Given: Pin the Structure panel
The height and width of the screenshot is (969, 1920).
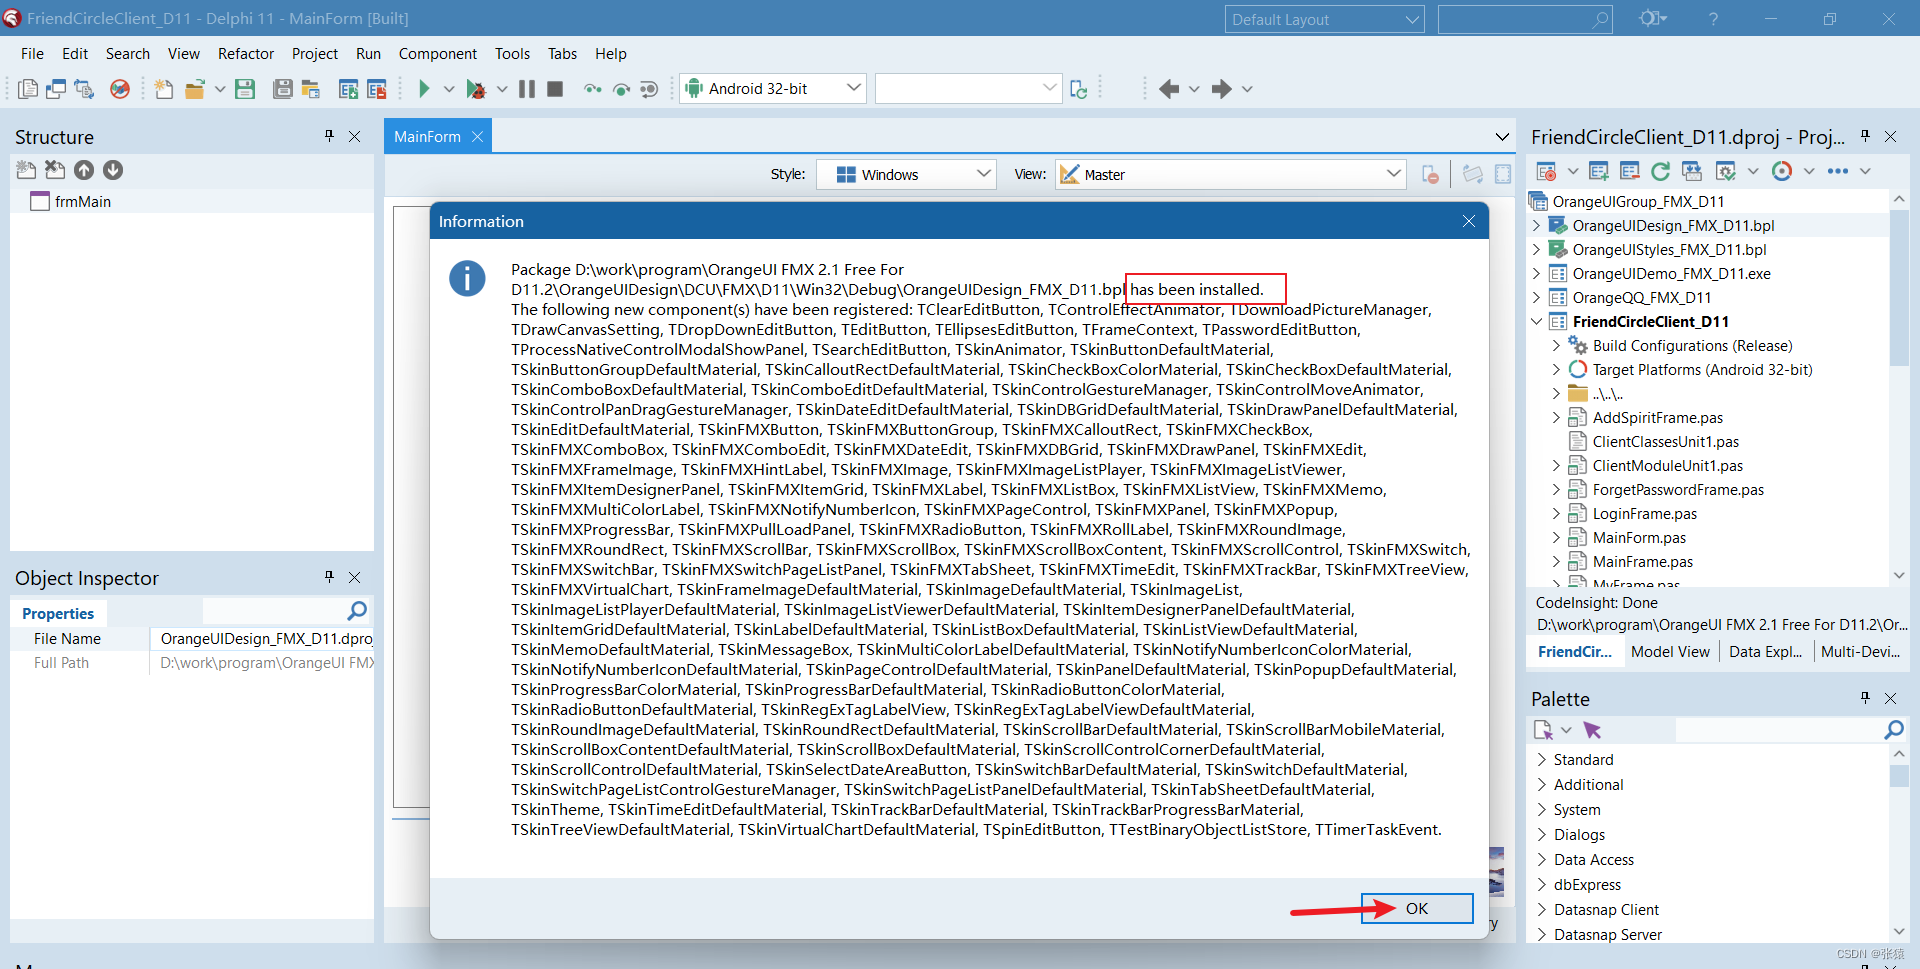Looking at the screenshot, I should [x=329, y=136].
